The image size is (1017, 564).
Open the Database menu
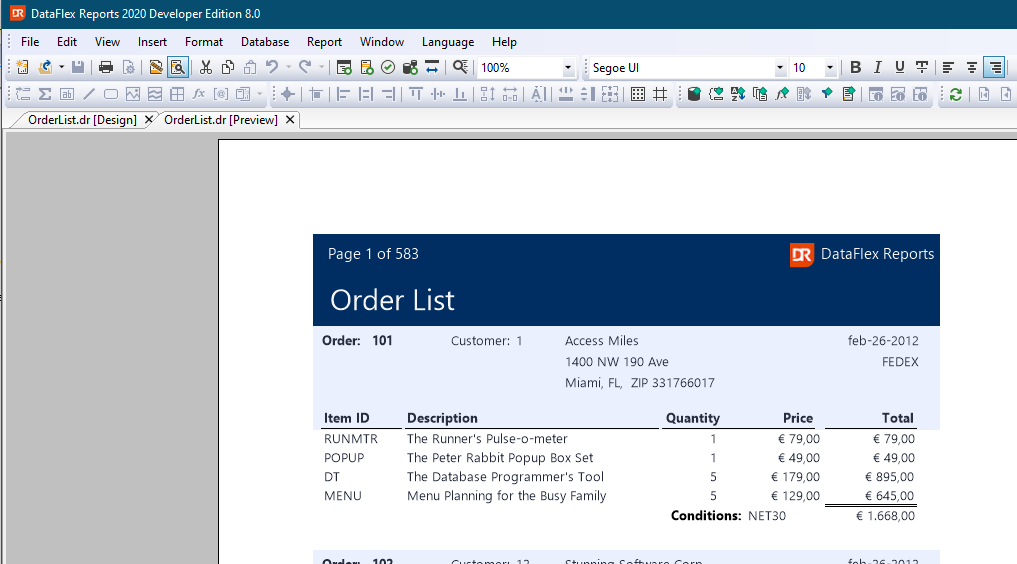265,42
